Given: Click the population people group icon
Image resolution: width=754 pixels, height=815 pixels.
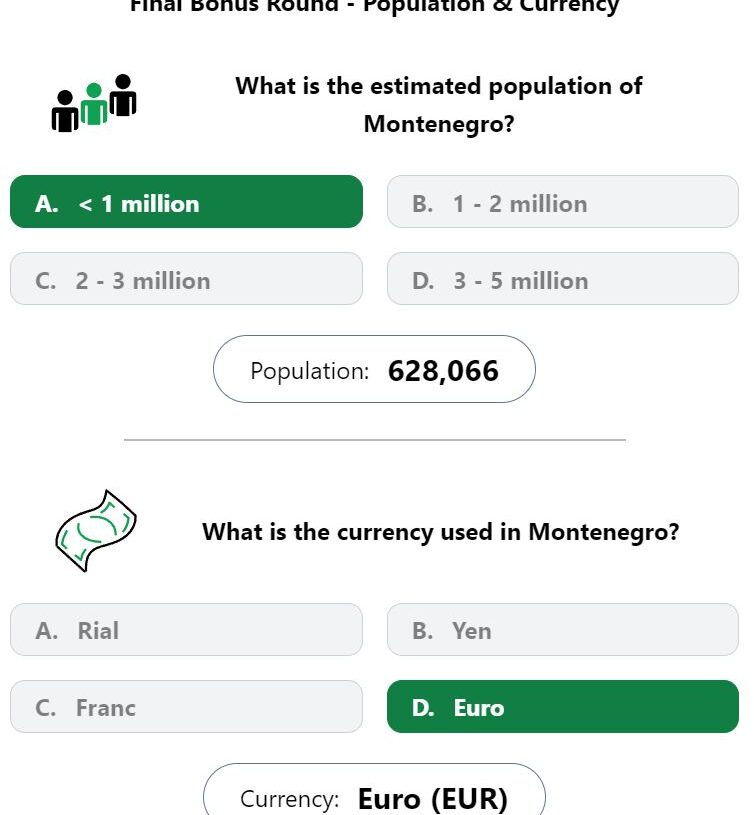Looking at the screenshot, I should click(x=94, y=103).
